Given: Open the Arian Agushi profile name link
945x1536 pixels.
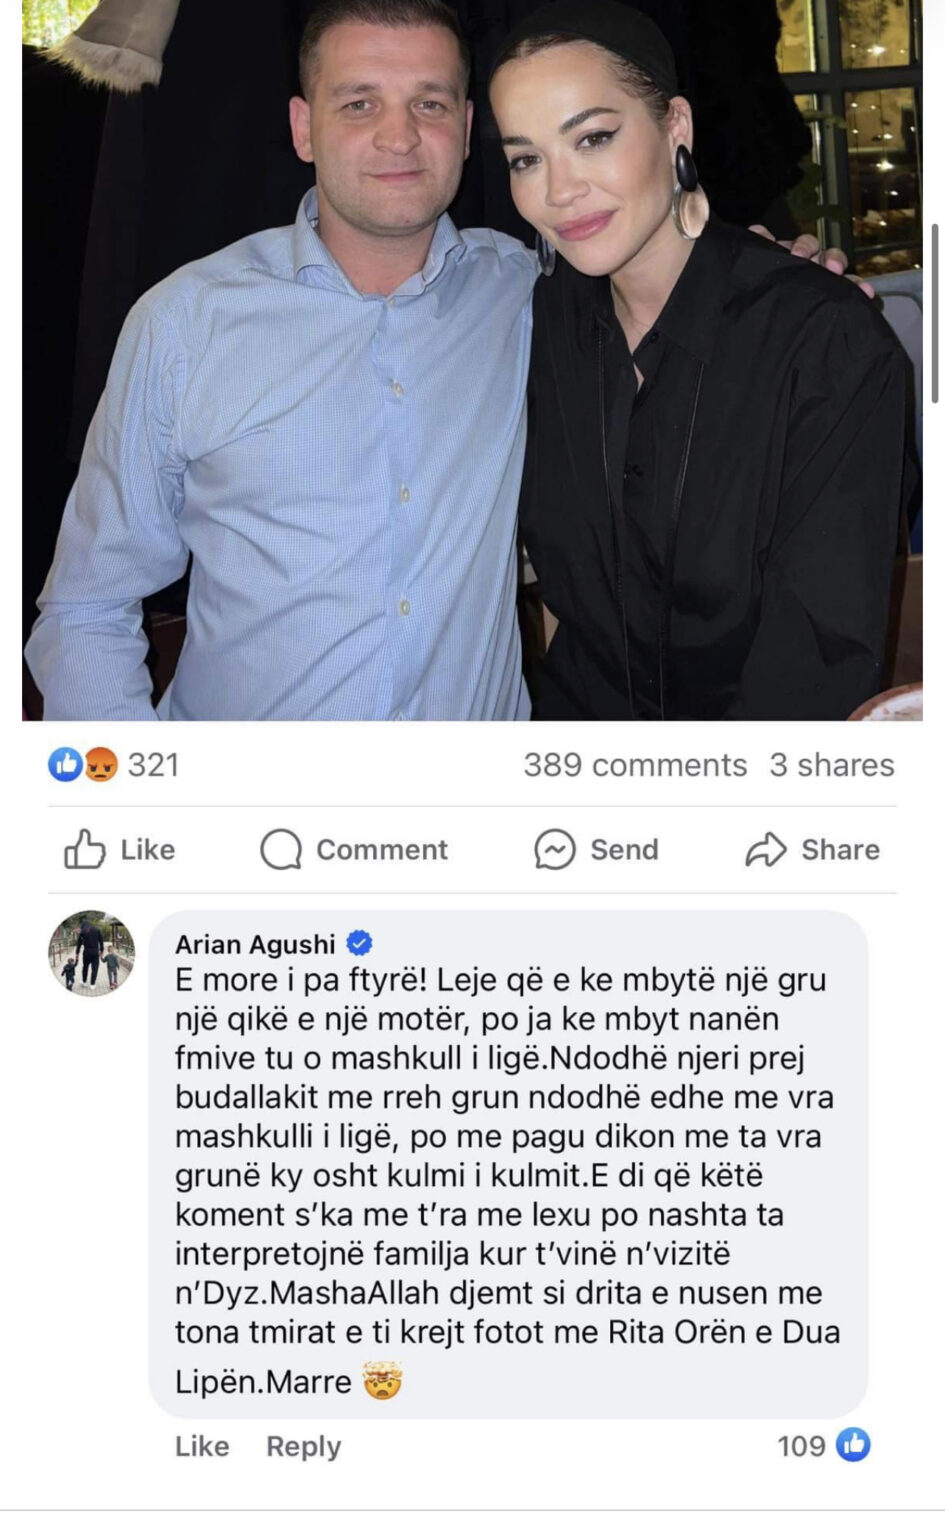Looking at the screenshot, I should [255, 944].
